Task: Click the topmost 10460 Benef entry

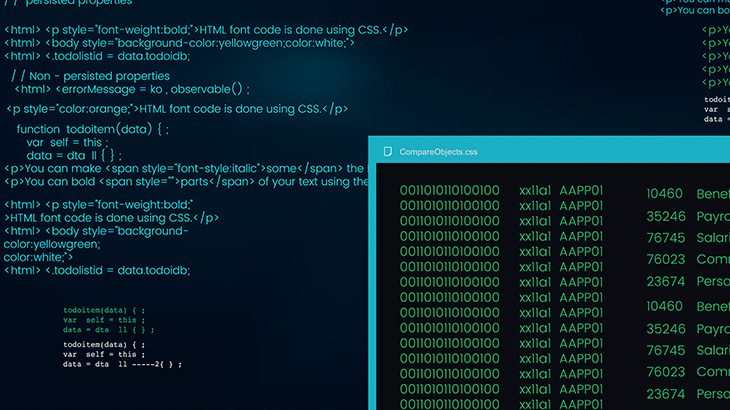Action: pos(688,194)
